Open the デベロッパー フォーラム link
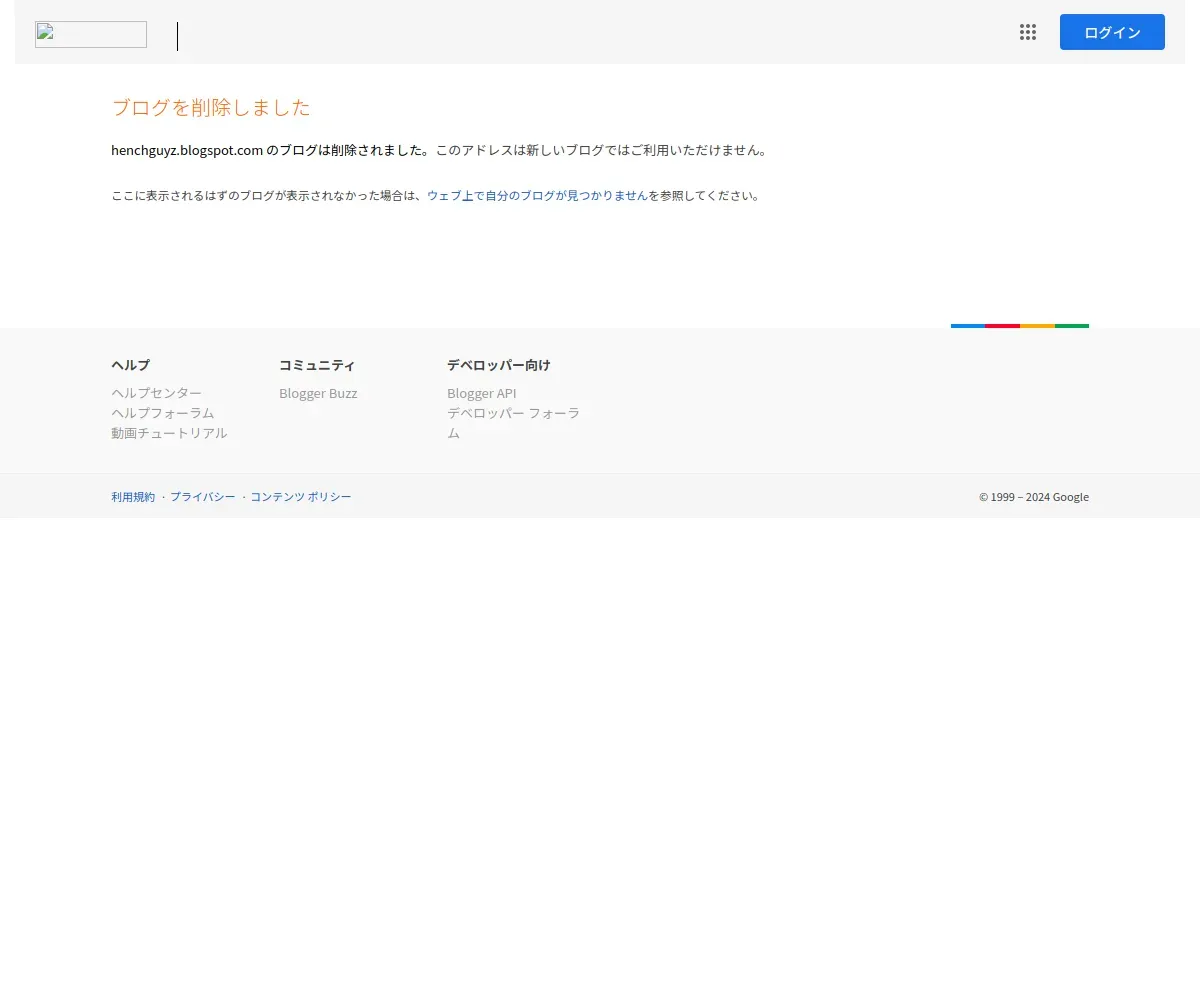The image size is (1200, 1000). (513, 423)
